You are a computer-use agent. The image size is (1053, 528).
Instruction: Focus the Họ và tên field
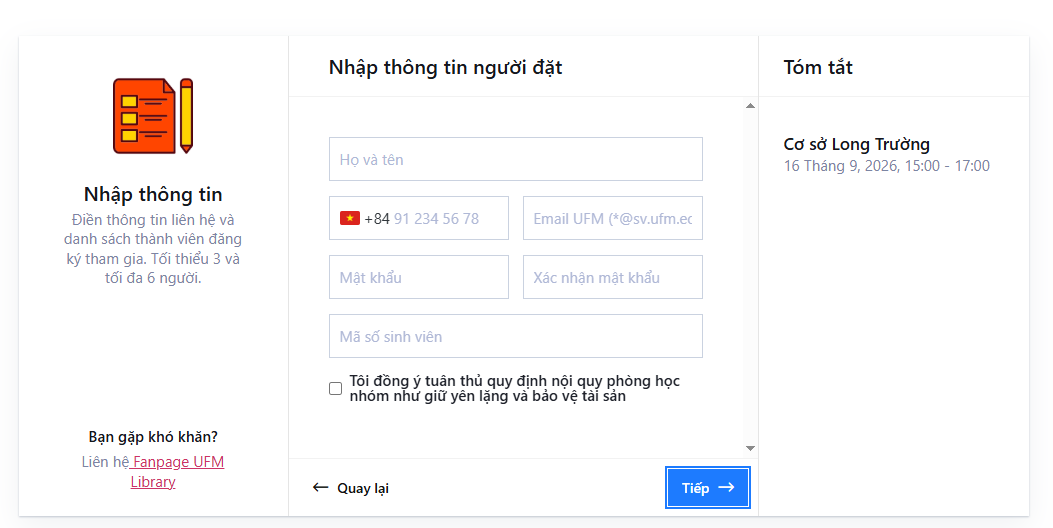point(516,159)
